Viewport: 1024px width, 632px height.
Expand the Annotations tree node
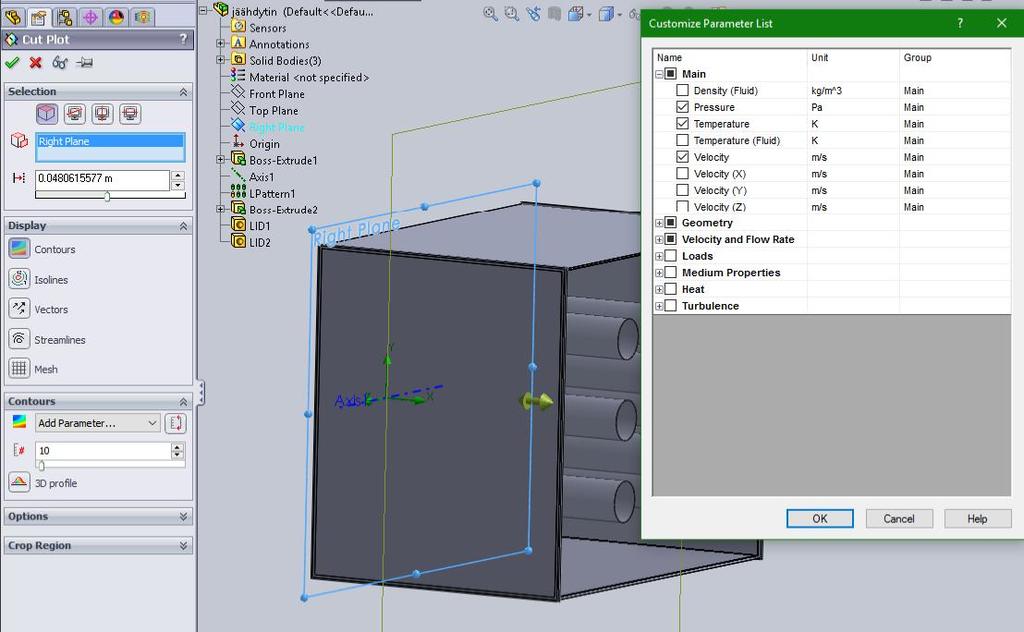(x=221, y=44)
